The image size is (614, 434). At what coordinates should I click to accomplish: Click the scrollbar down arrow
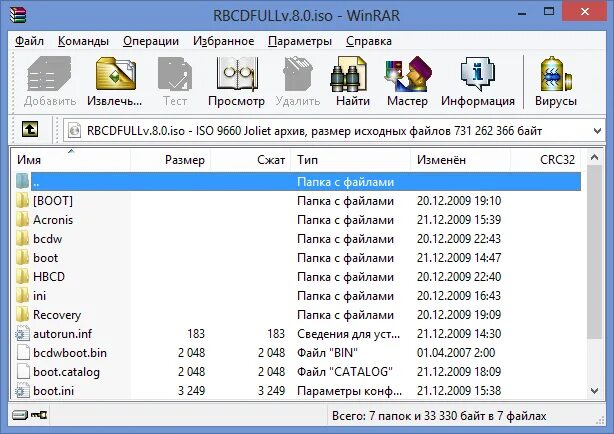594,391
